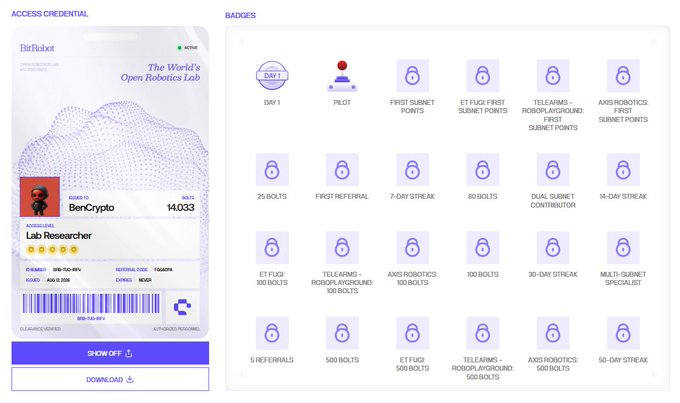Click the 14.033 bolts value
Screen dimensions: 680x403
click(x=180, y=208)
